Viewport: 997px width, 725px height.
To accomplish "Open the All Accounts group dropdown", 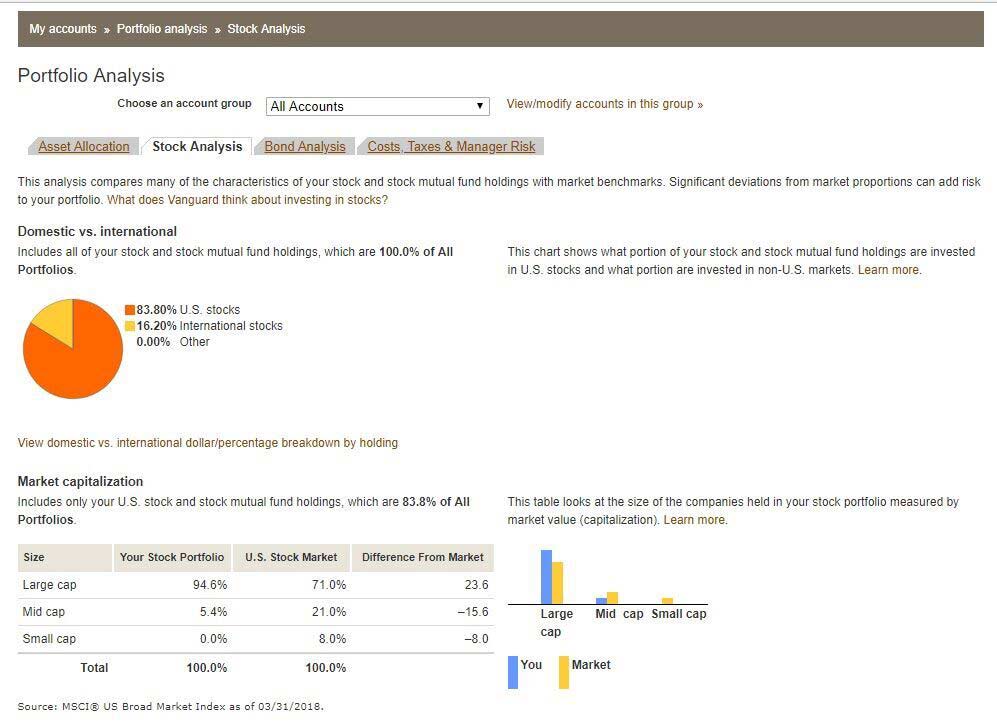I will (377, 106).
